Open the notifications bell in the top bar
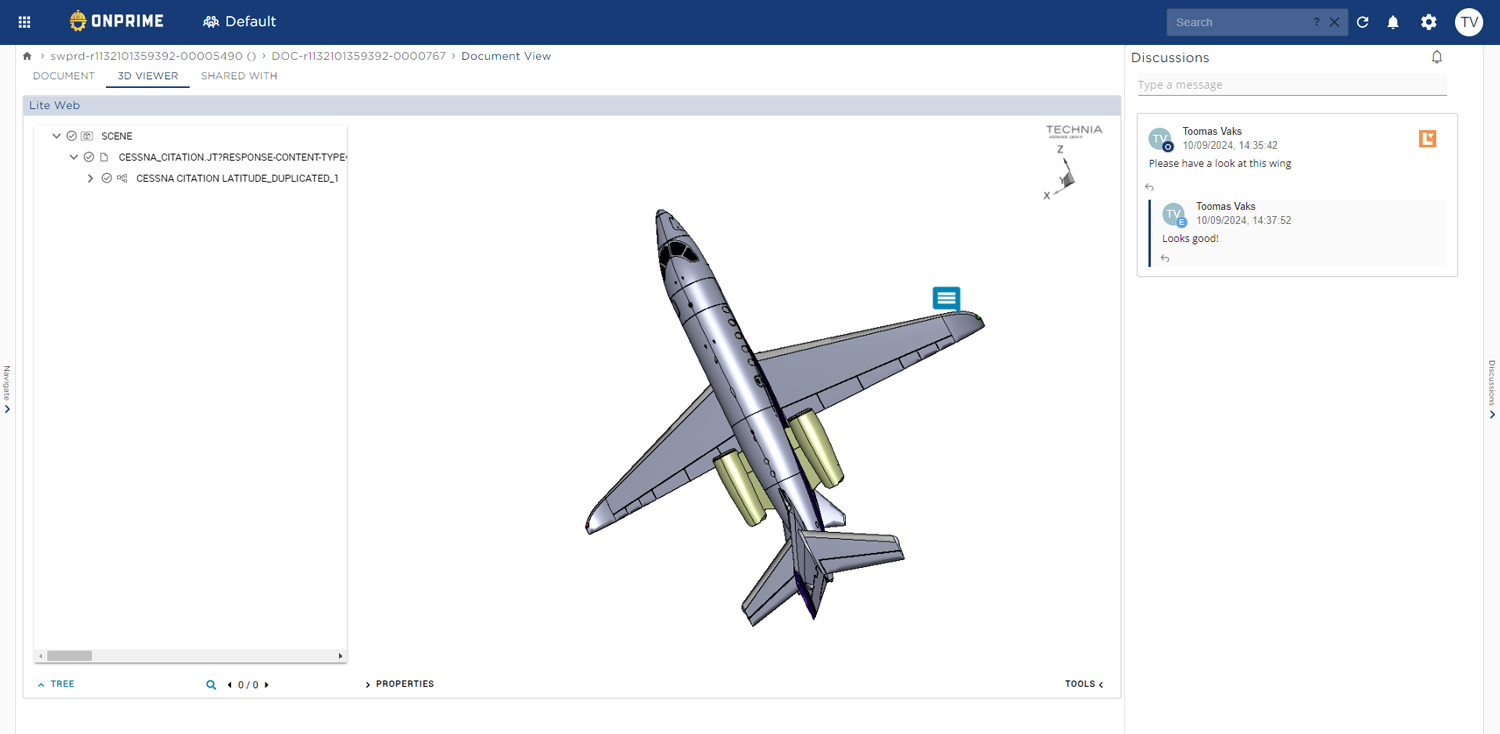Viewport: 1500px width, 734px height. coord(1393,22)
